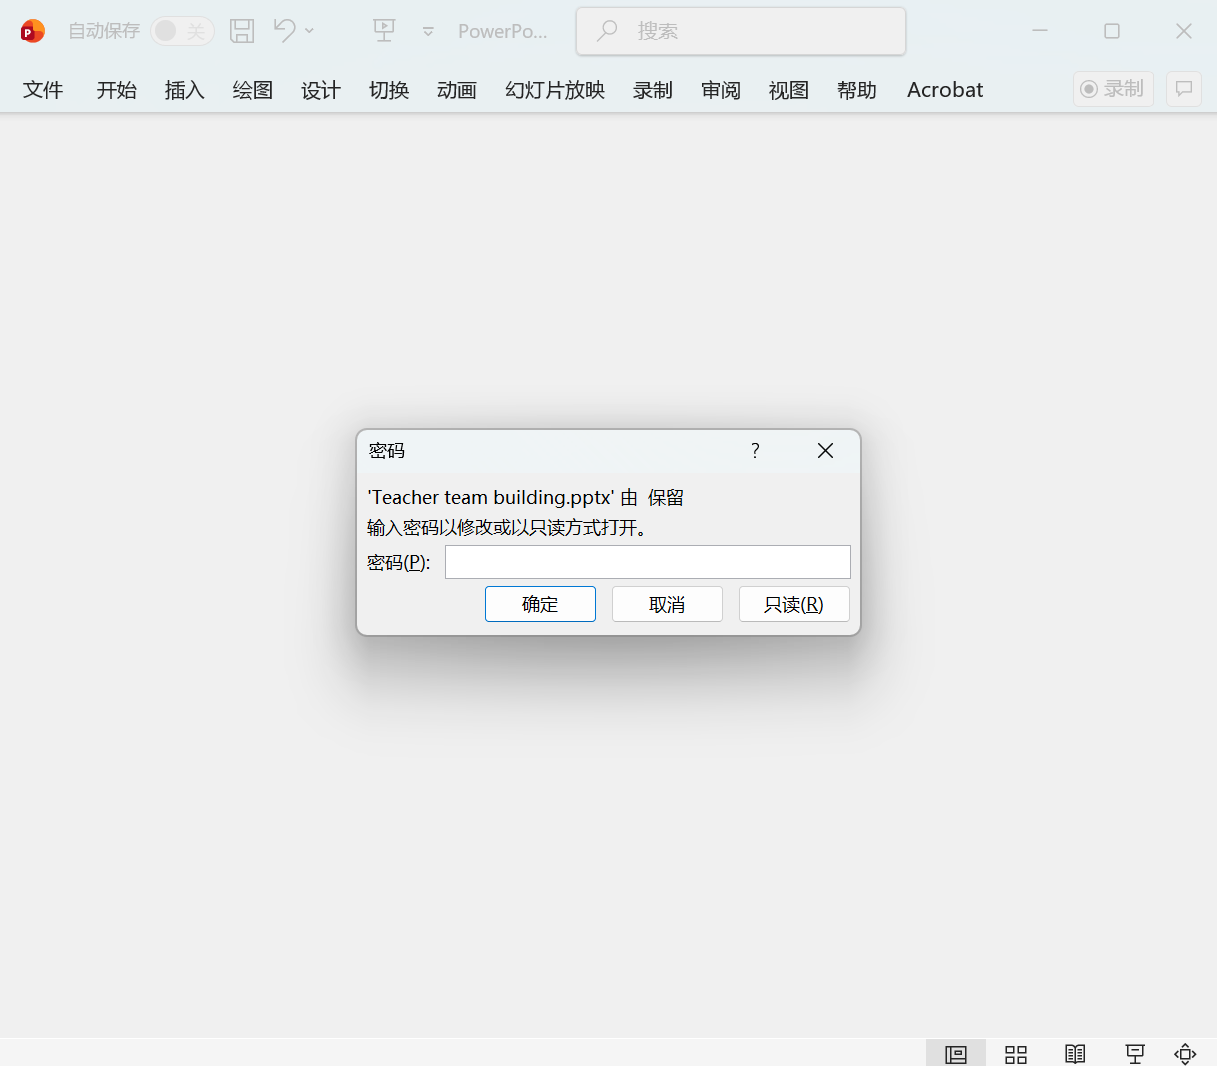Click the 密码 password input field
The width and height of the screenshot is (1217, 1066).
point(647,561)
